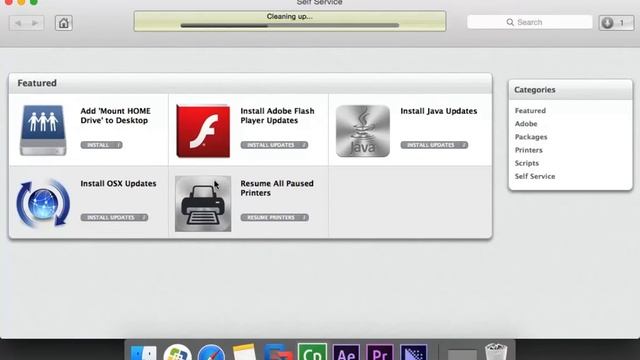
Task: Select the Printers category
Action: pos(529,150)
